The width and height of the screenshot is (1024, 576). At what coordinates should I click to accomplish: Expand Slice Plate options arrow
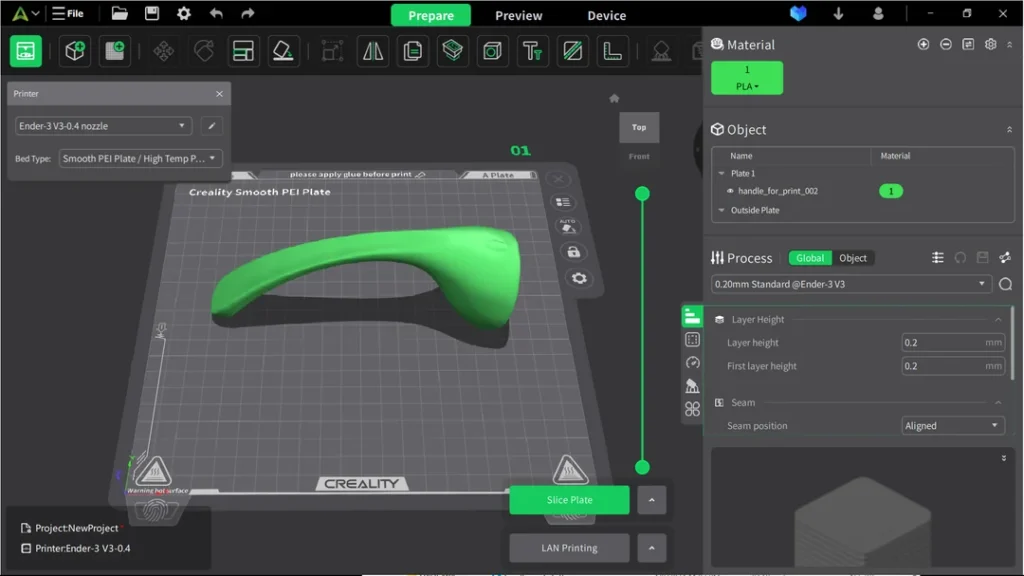(651, 500)
